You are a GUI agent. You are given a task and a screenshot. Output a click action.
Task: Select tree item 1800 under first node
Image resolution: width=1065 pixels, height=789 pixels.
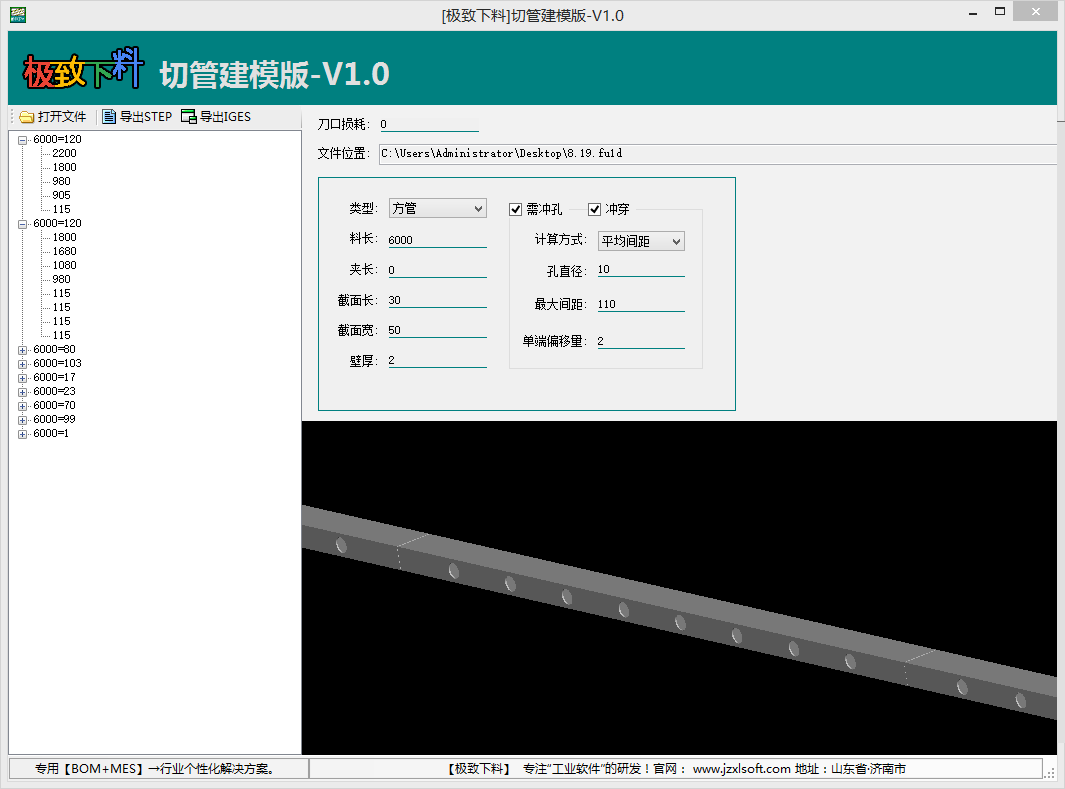[65, 167]
